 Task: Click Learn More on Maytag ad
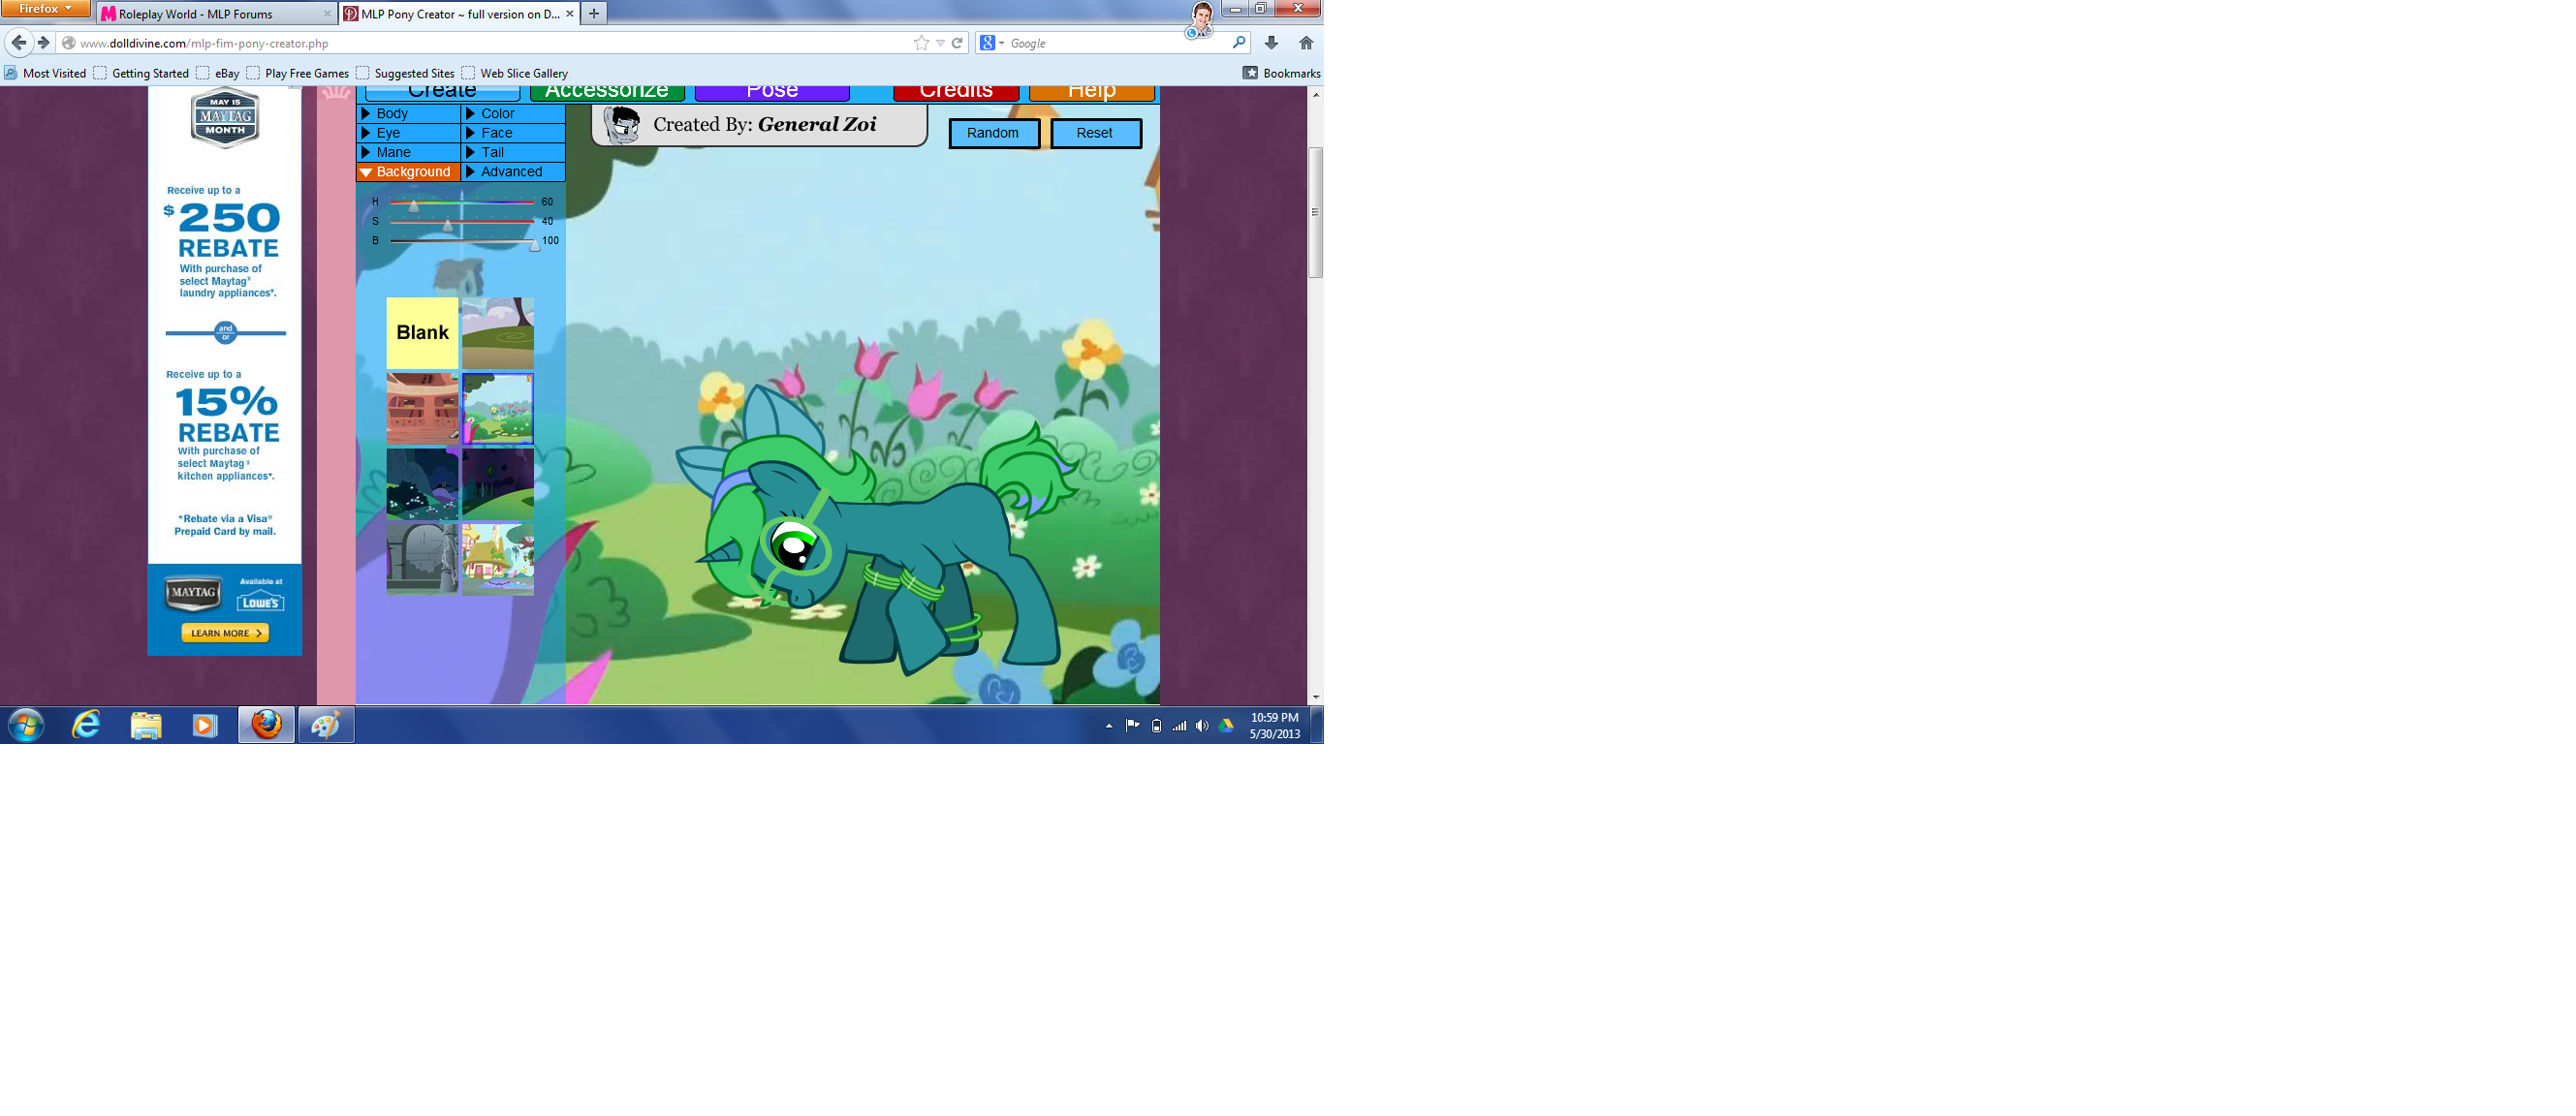pos(225,633)
